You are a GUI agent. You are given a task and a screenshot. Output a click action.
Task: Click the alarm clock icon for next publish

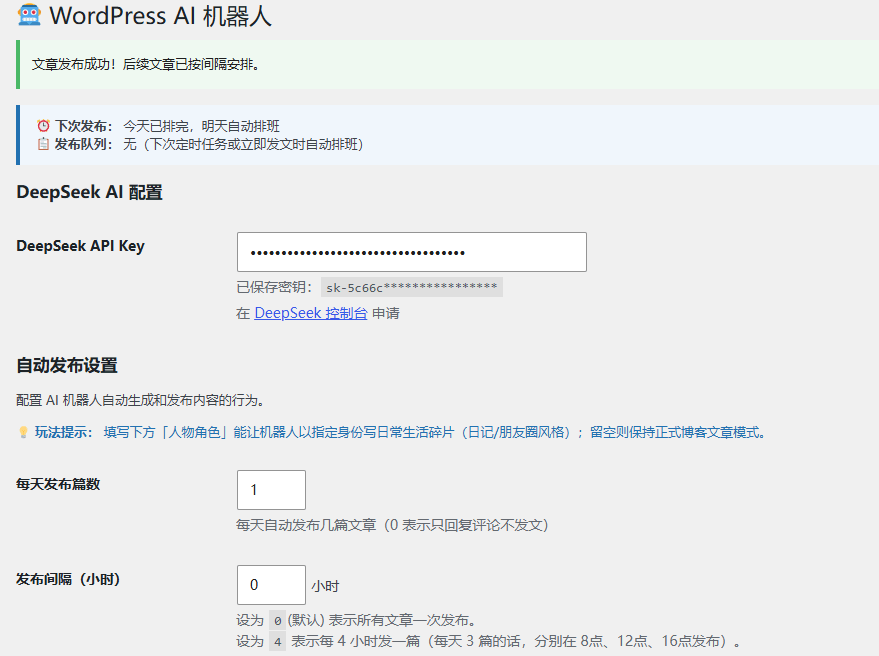pos(43,126)
